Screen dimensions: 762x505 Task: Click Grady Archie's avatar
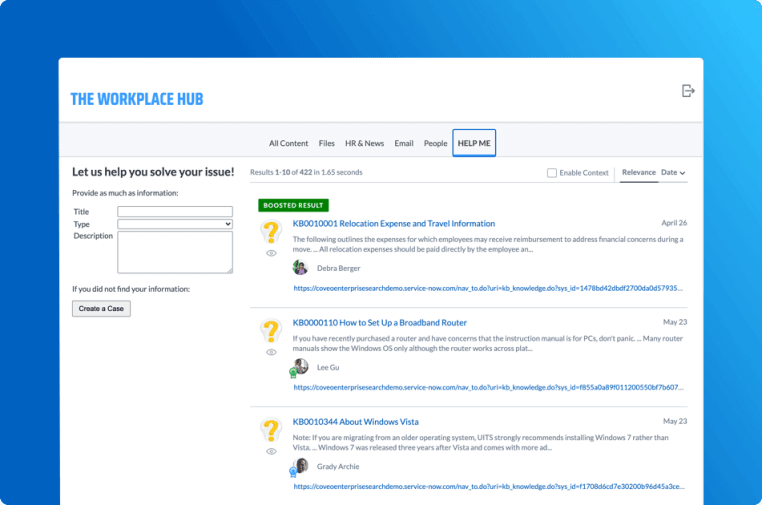coord(300,466)
